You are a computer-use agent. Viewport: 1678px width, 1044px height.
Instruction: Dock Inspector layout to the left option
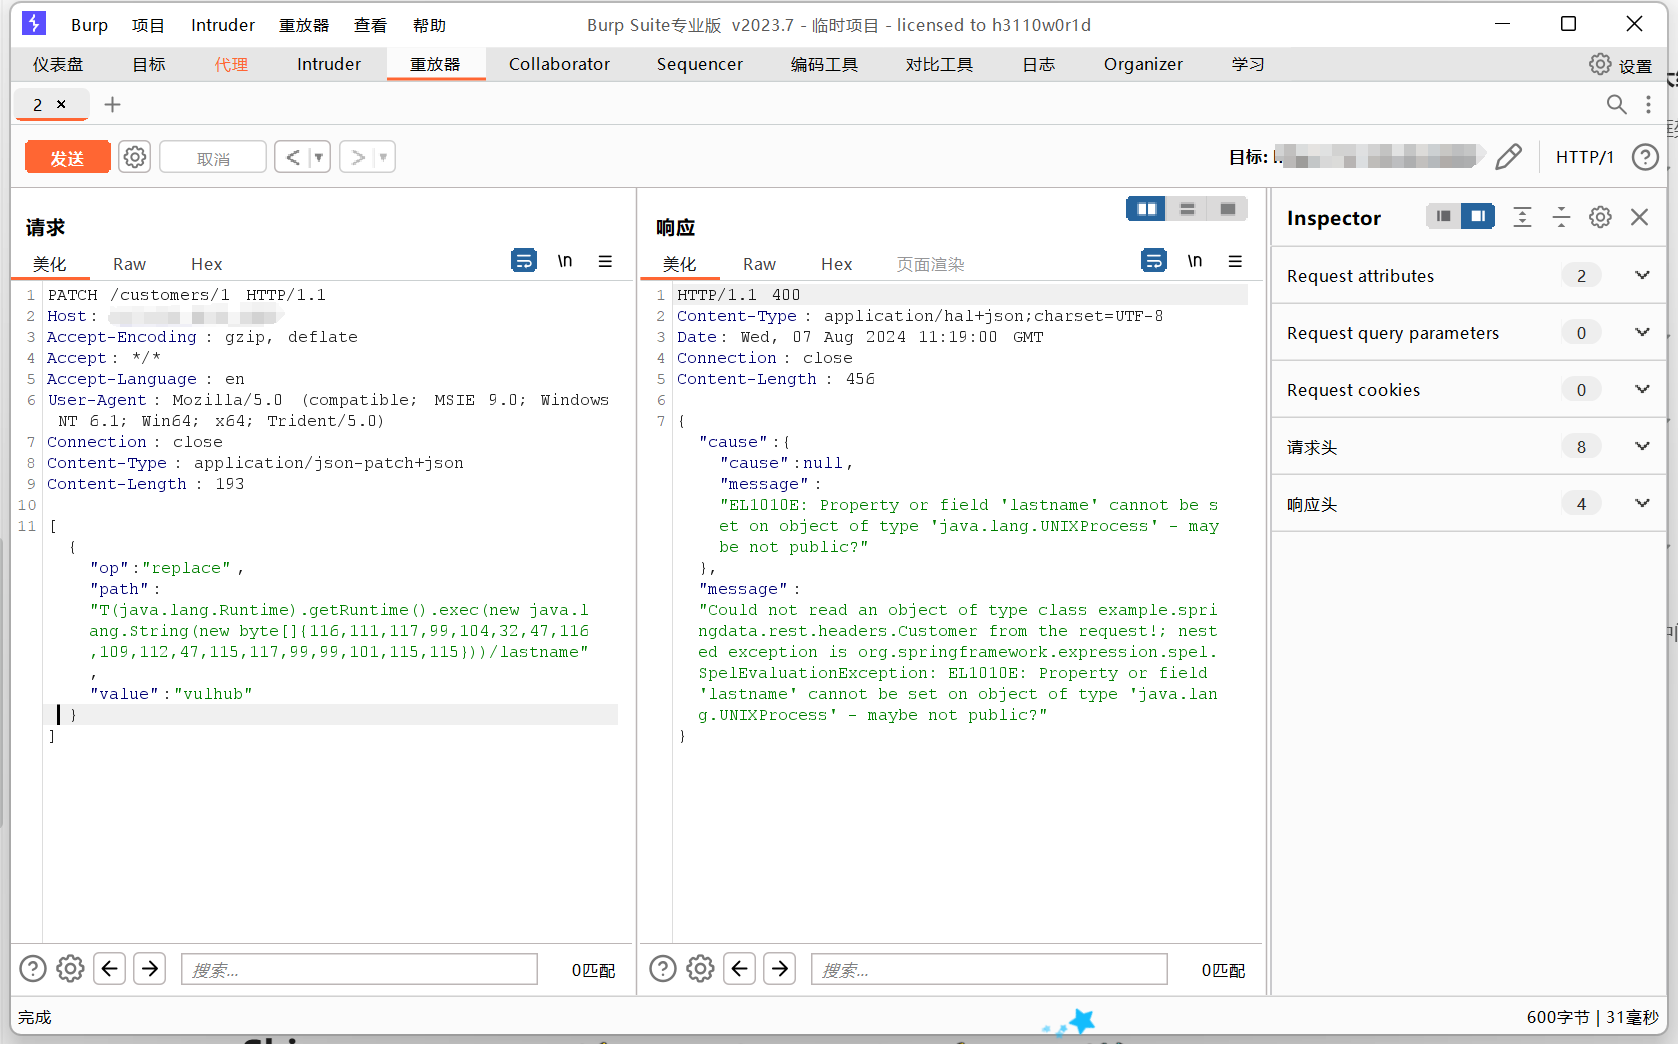[1443, 216]
